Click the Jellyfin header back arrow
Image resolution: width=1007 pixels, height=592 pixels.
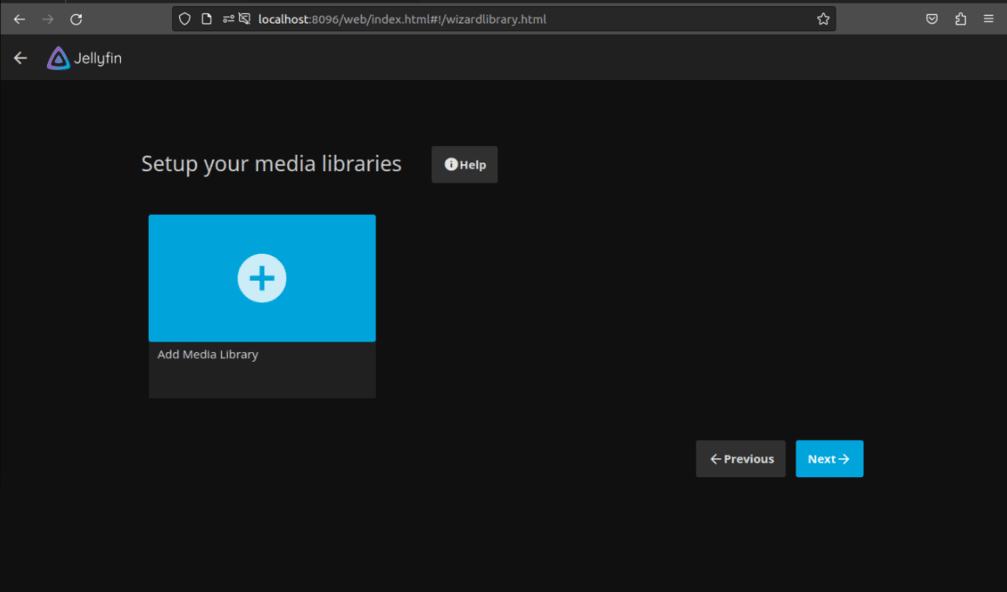point(21,58)
